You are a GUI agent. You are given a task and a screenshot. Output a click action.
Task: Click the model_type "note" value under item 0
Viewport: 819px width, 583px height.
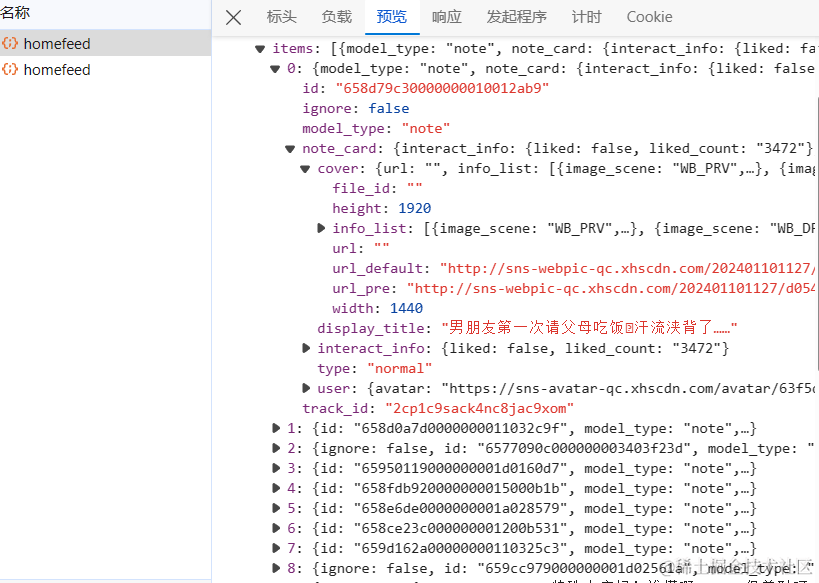(426, 129)
